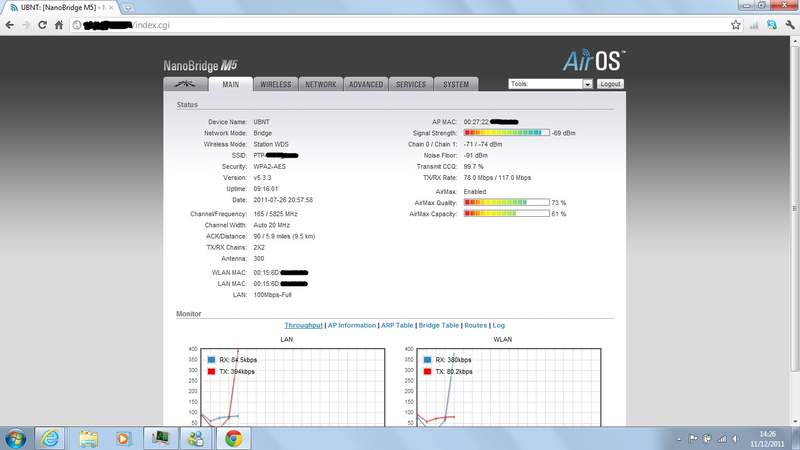Click the WLAN TX red legend square
The width and height of the screenshot is (800, 450).
point(428,371)
